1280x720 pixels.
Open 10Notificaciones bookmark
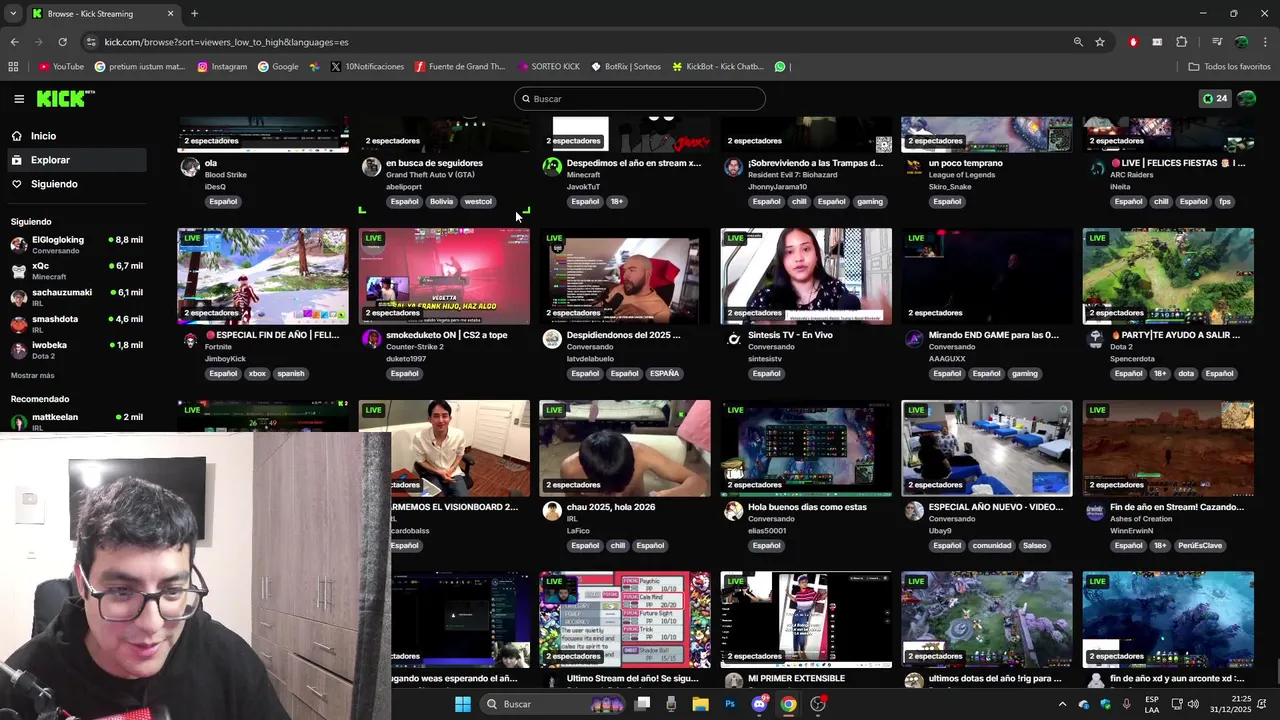[367, 67]
